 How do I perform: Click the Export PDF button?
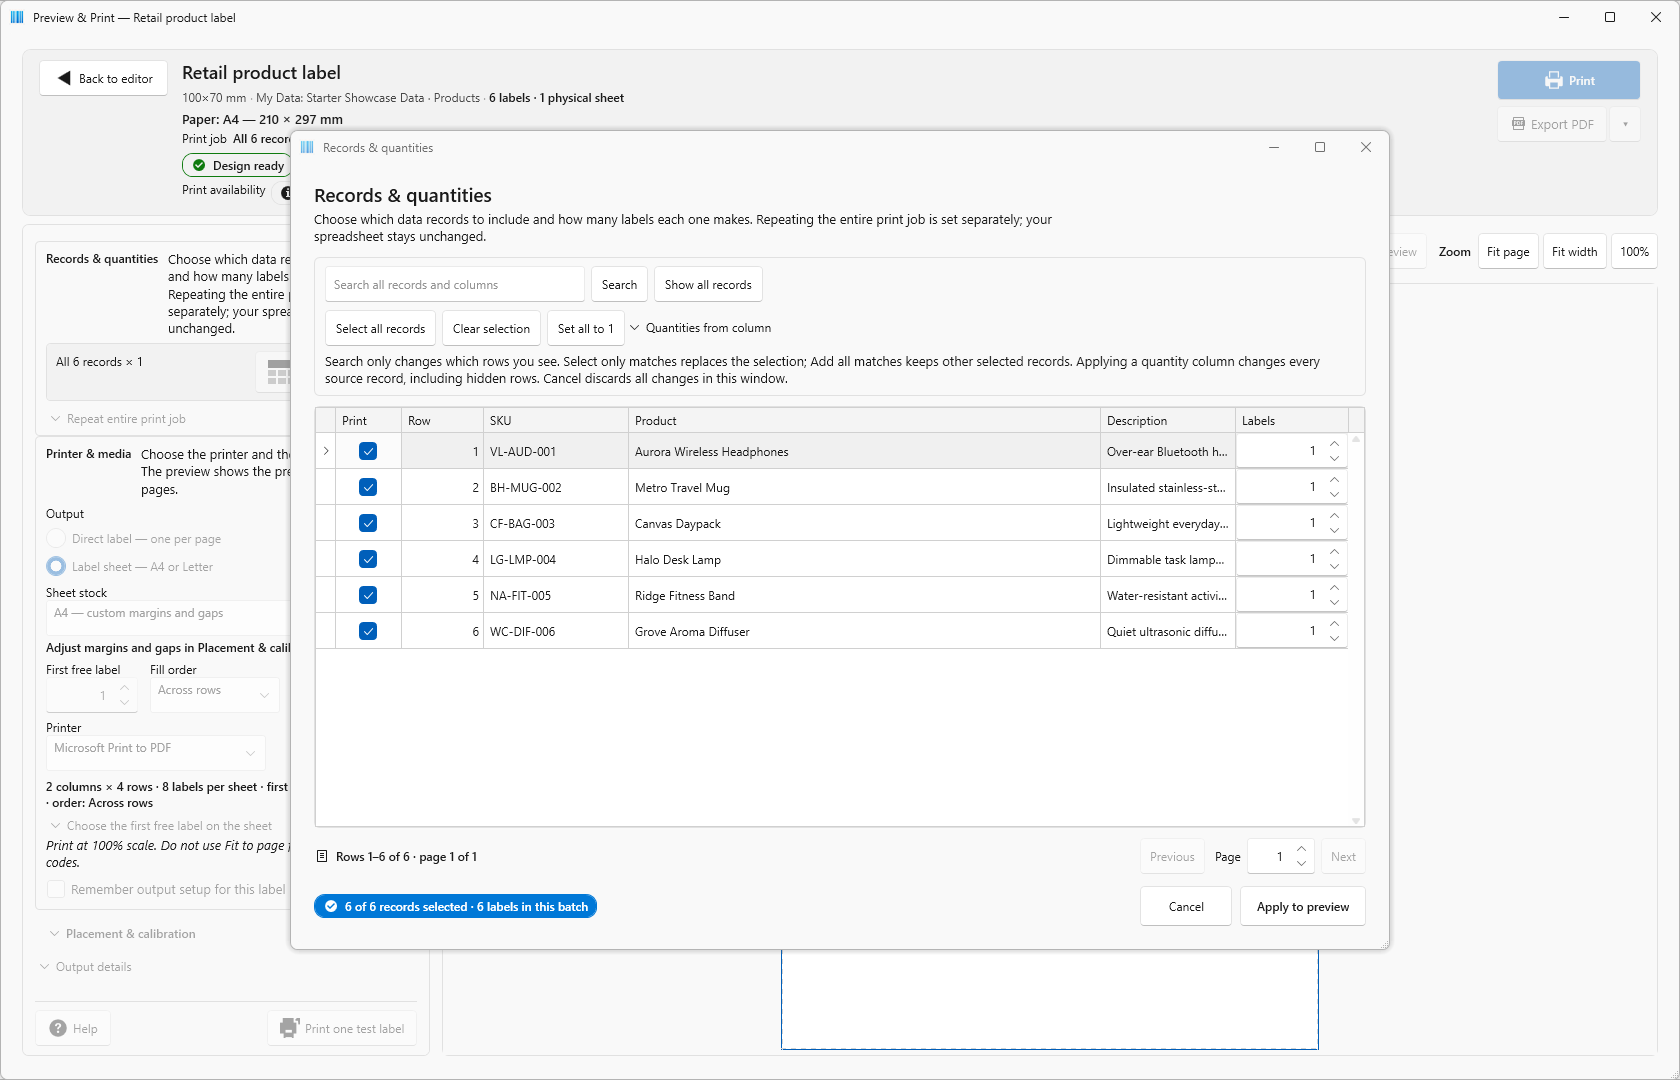(x=1552, y=124)
